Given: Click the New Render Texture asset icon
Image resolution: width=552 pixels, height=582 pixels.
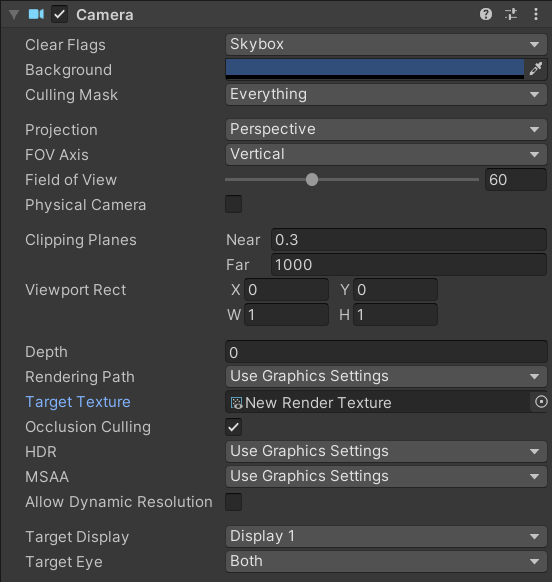Looking at the screenshot, I should click(236, 403).
